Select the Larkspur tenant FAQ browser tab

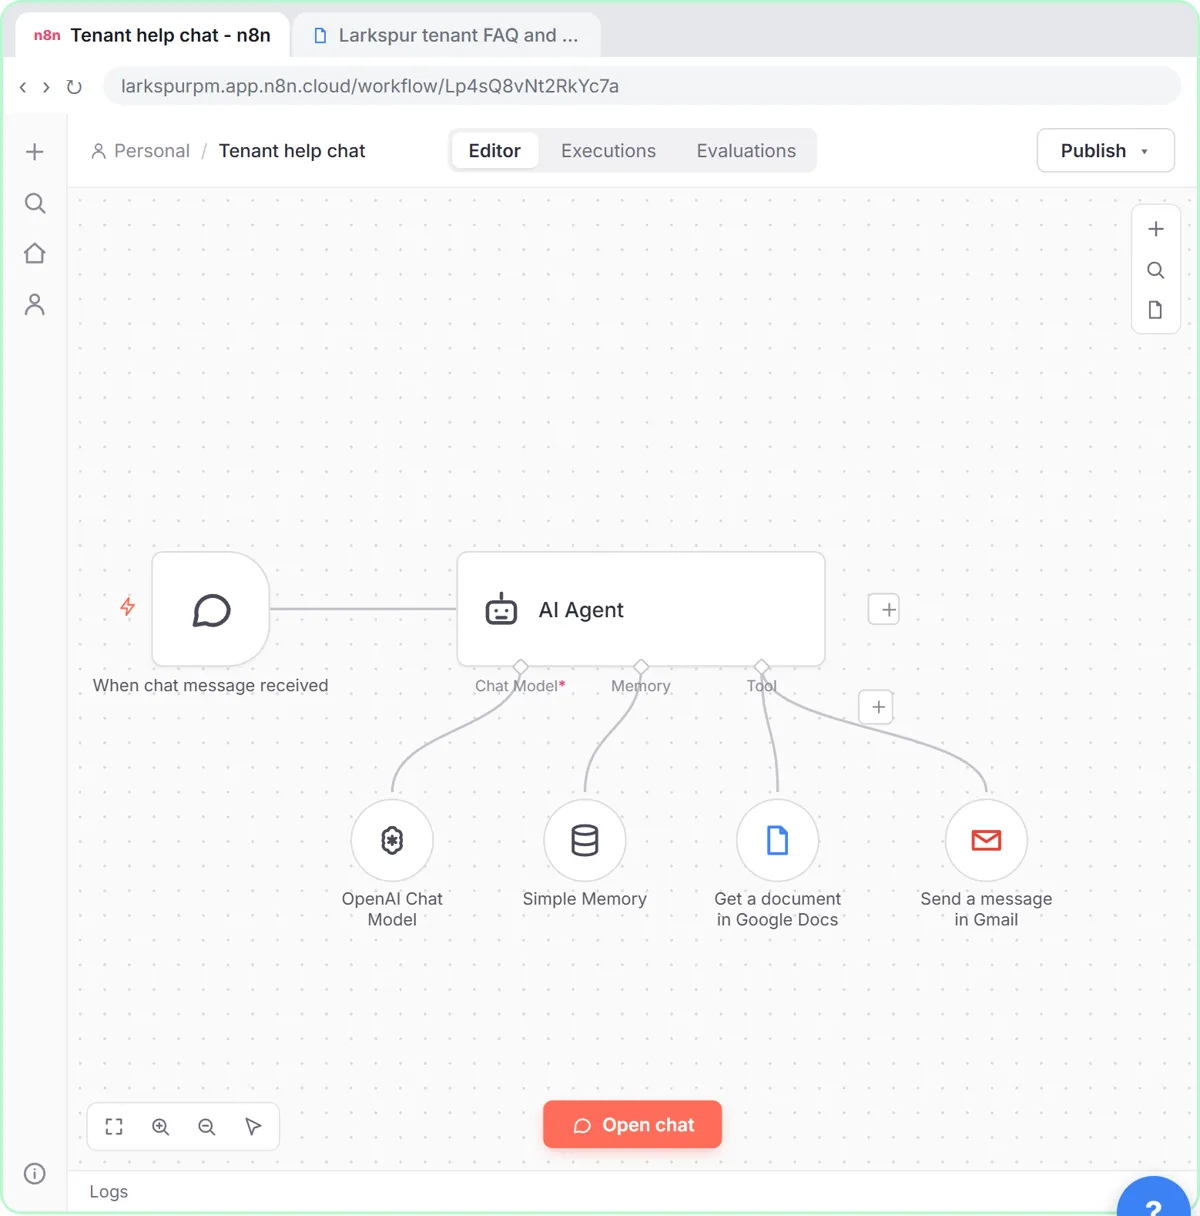point(446,35)
